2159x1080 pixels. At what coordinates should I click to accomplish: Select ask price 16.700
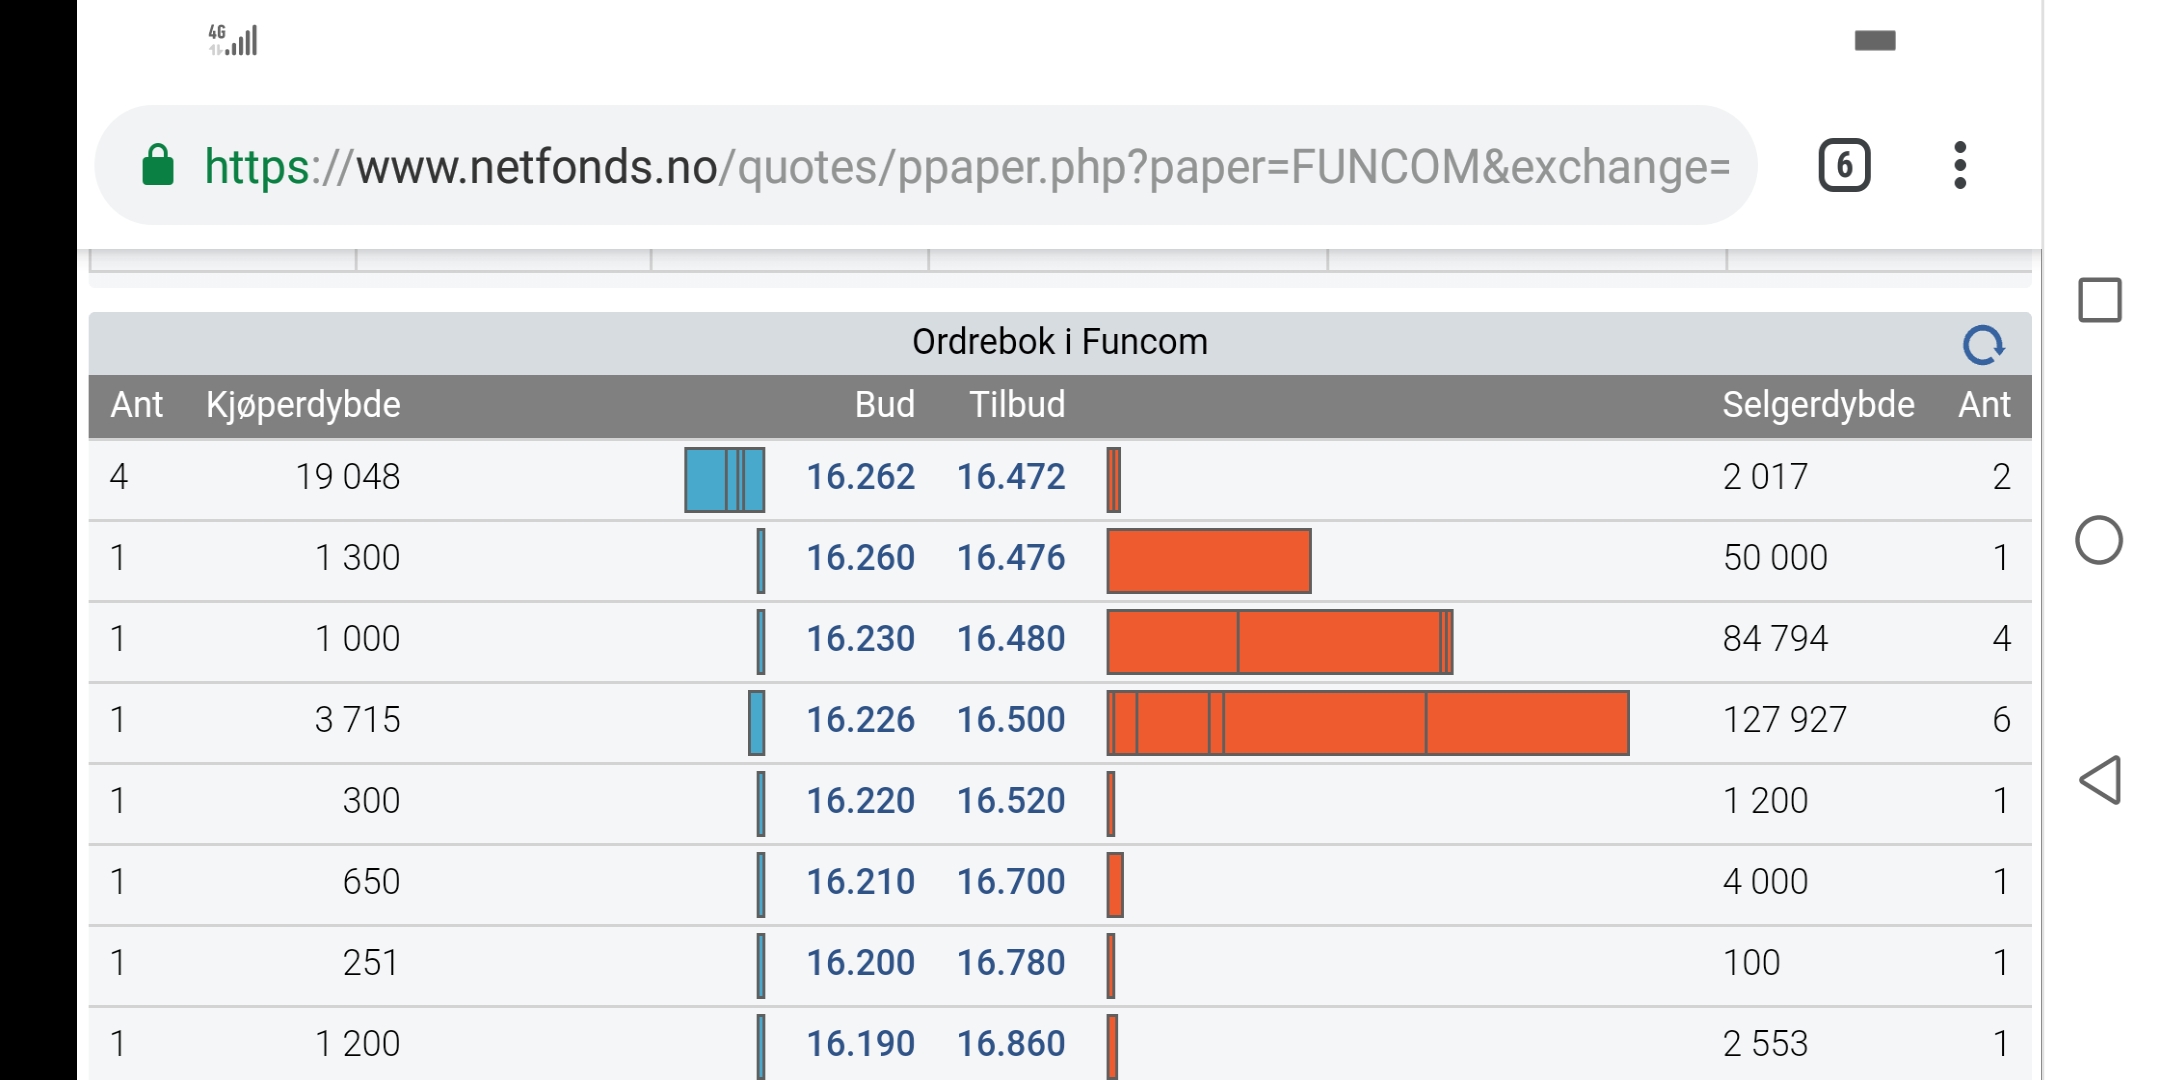pos(1011,882)
